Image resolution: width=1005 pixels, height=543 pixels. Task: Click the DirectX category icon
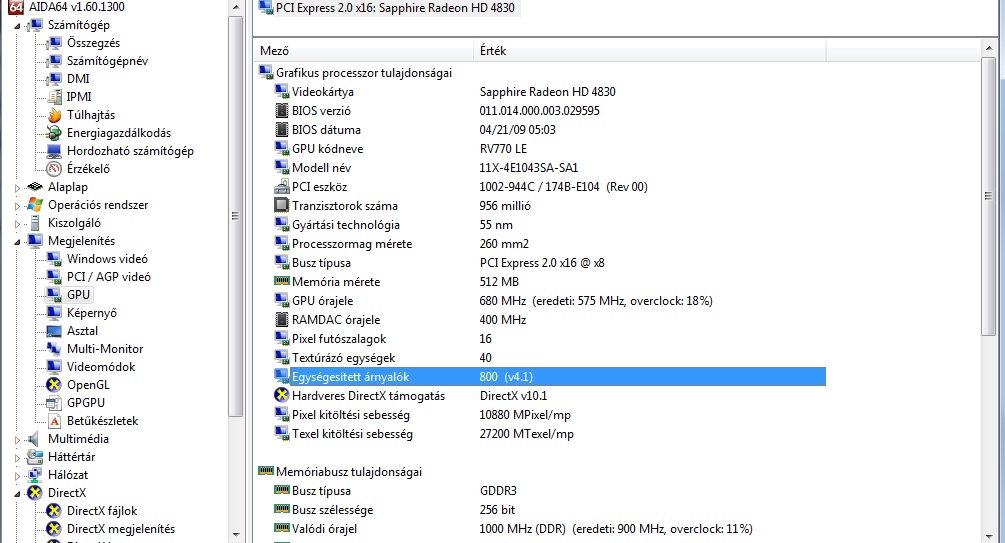pyautogui.click(x=35, y=492)
